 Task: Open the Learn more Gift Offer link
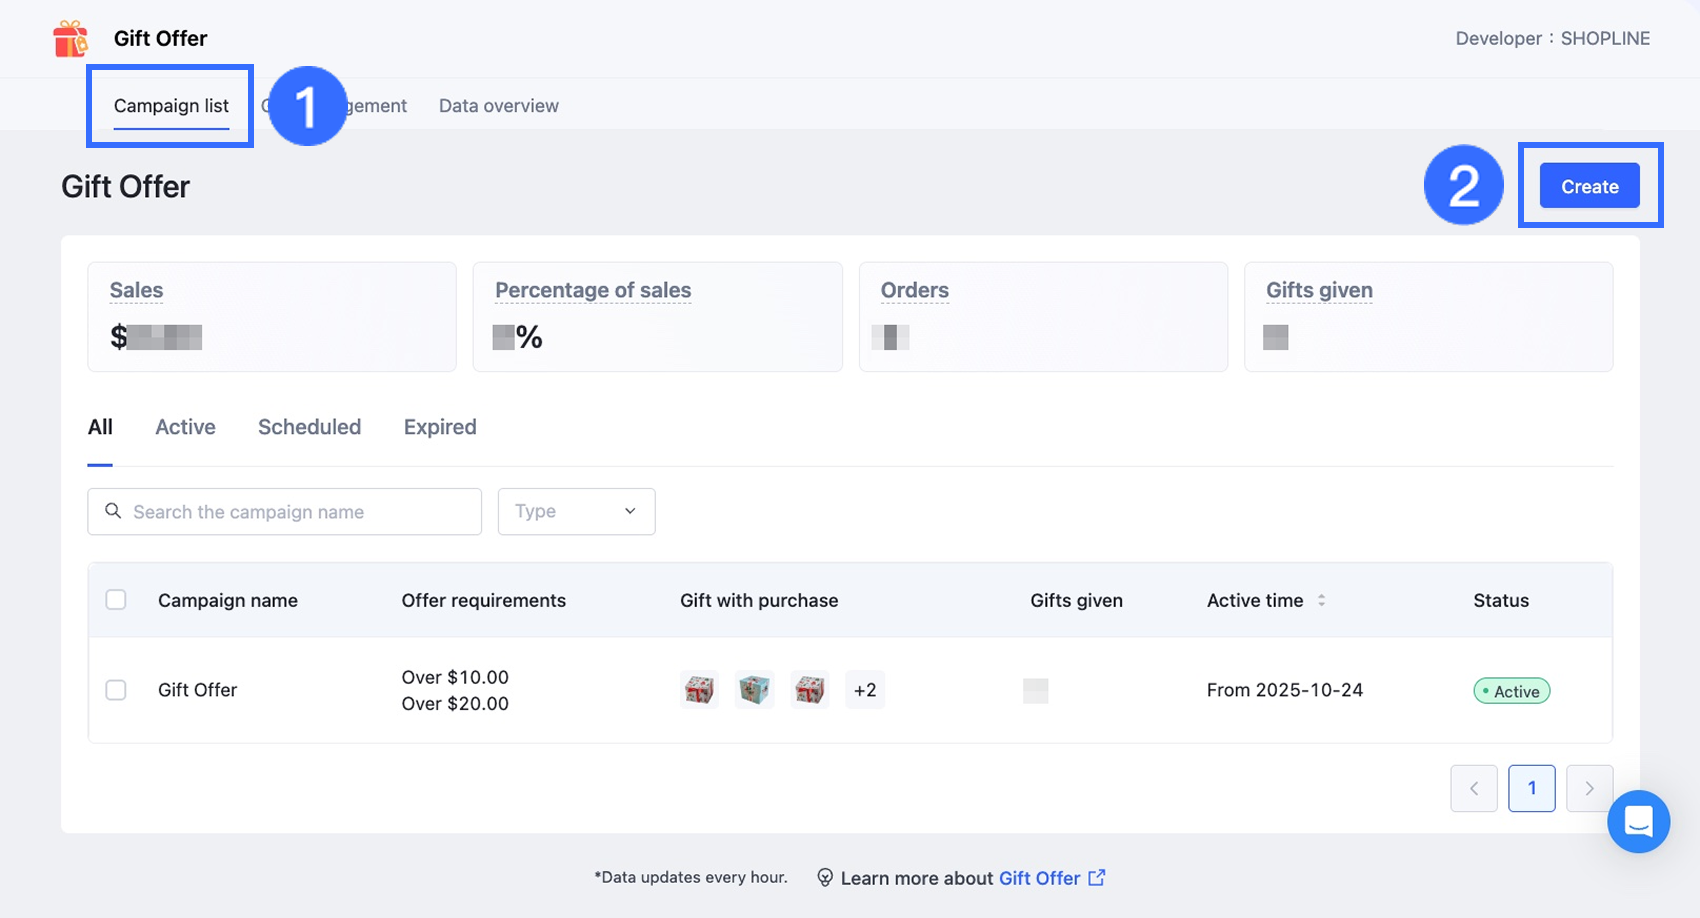point(1039,878)
